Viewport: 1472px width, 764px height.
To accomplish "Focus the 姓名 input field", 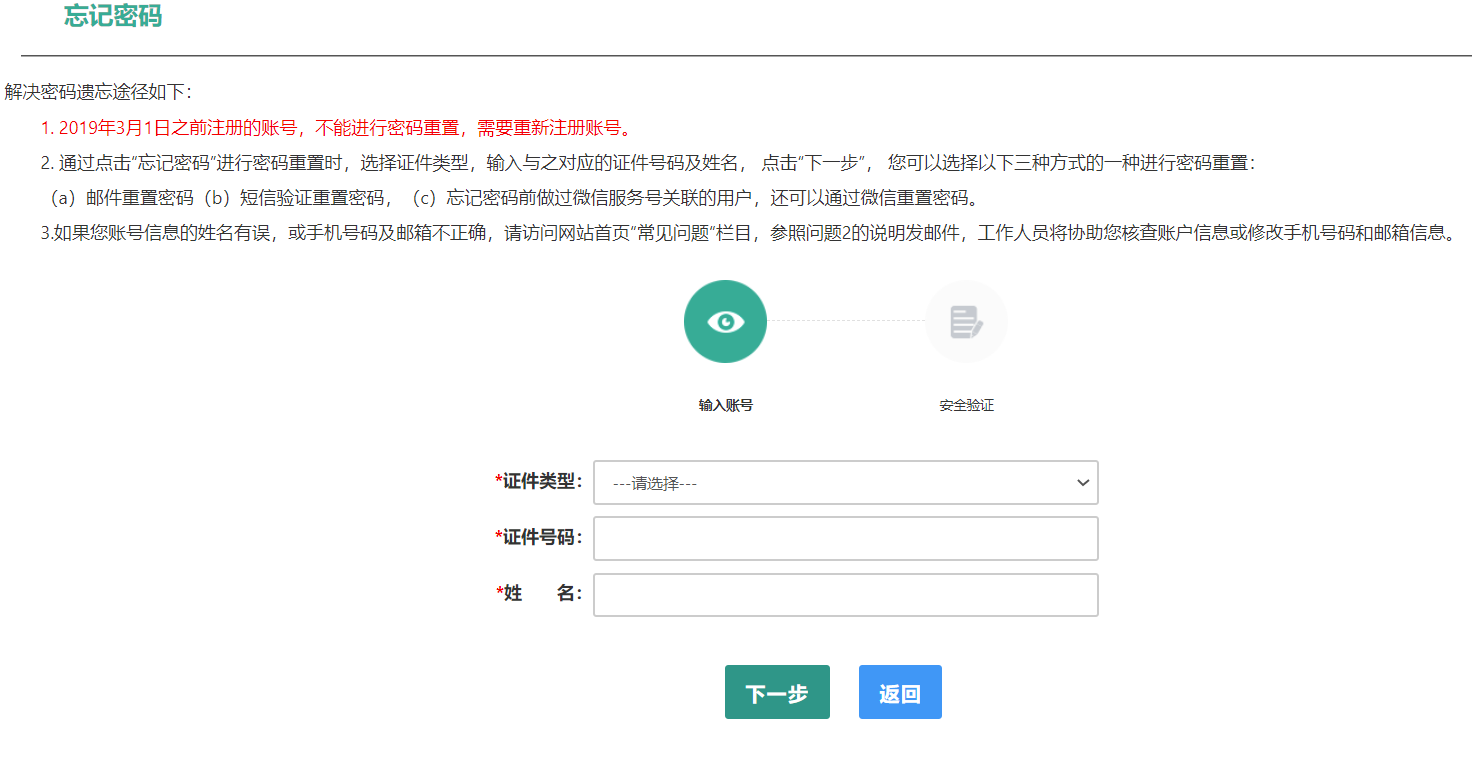I will [x=845, y=595].
